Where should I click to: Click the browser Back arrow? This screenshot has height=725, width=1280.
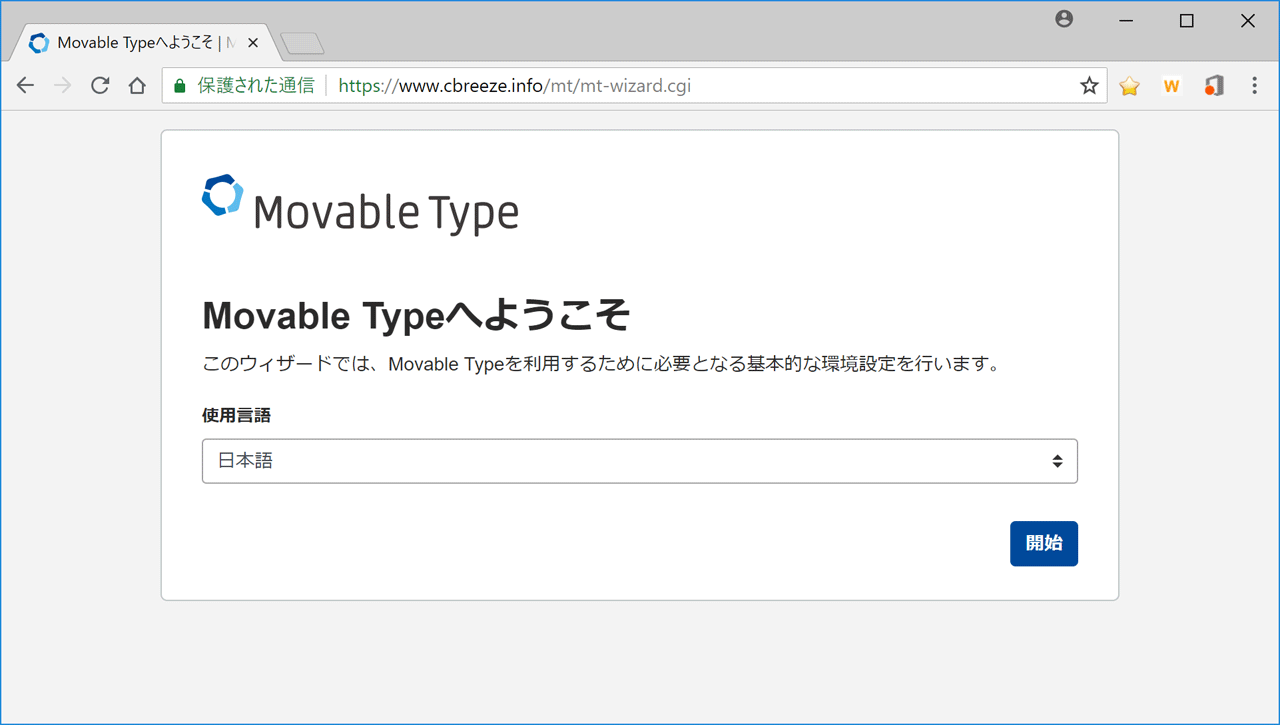coord(25,86)
